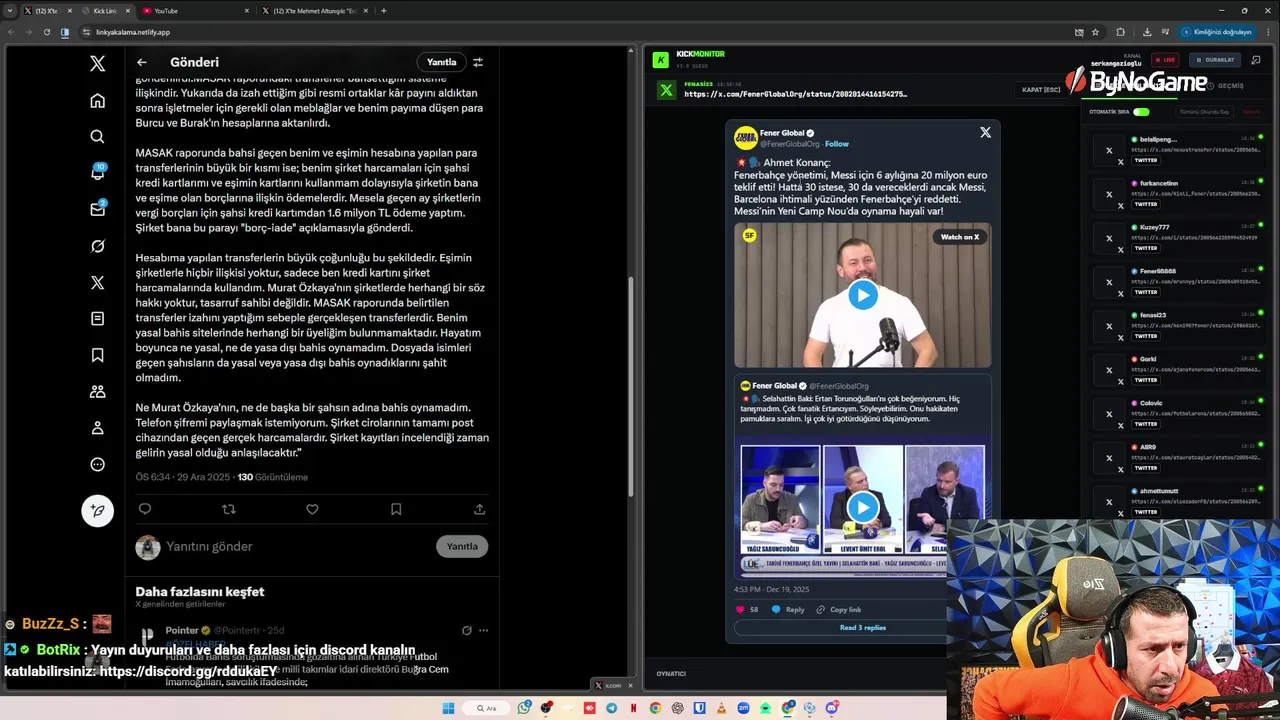Click the compose post feather button
This screenshot has height=720, width=1280.
97,510
